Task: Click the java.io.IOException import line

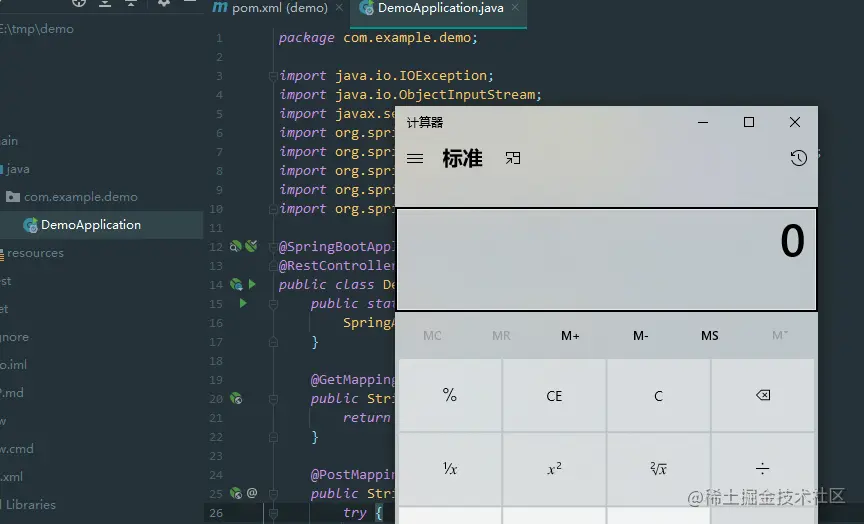Action: (x=386, y=75)
